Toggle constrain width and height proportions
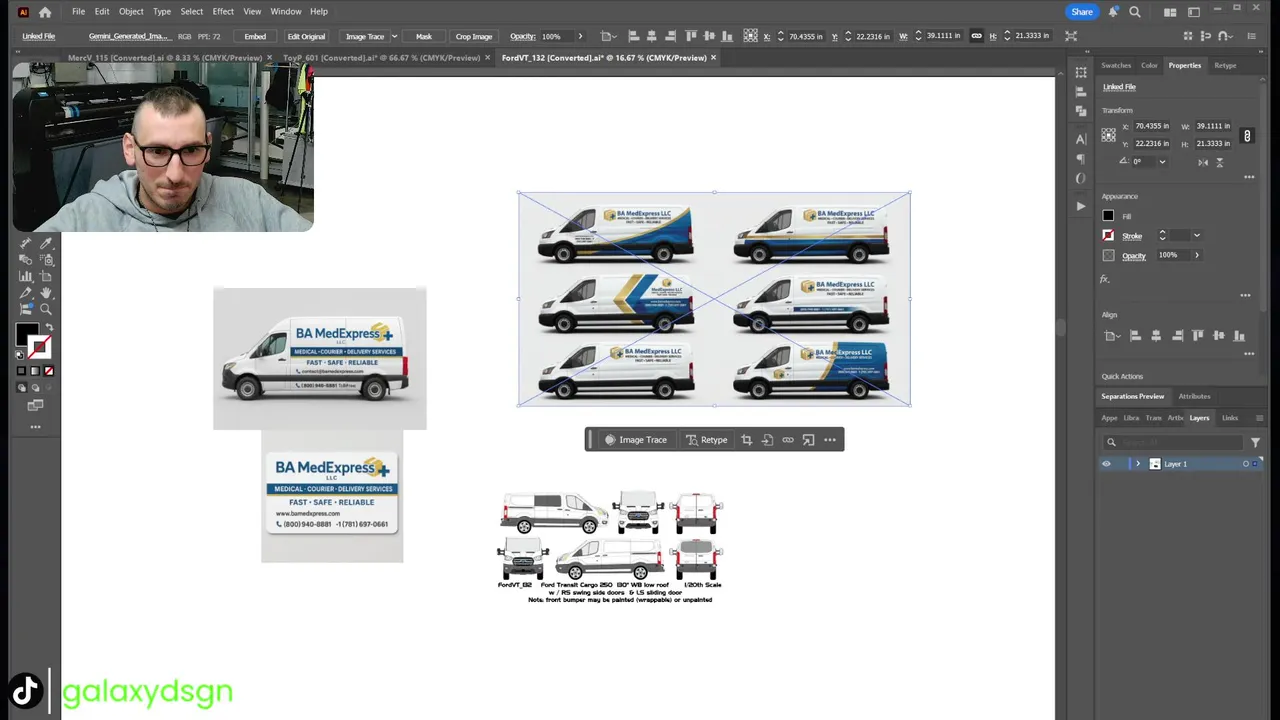The height and width of the screenshot is (720, 1280). (1247, 135)
